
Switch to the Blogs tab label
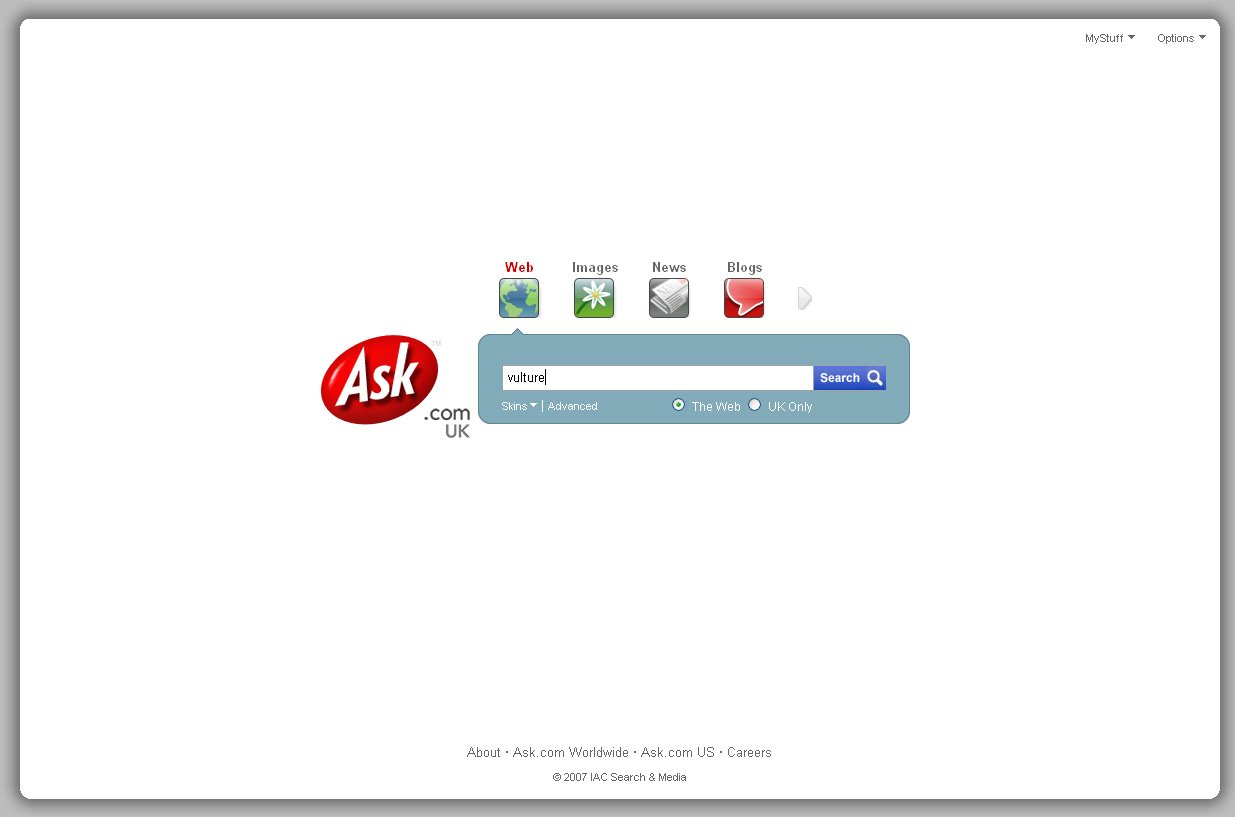tap(744, 267)
